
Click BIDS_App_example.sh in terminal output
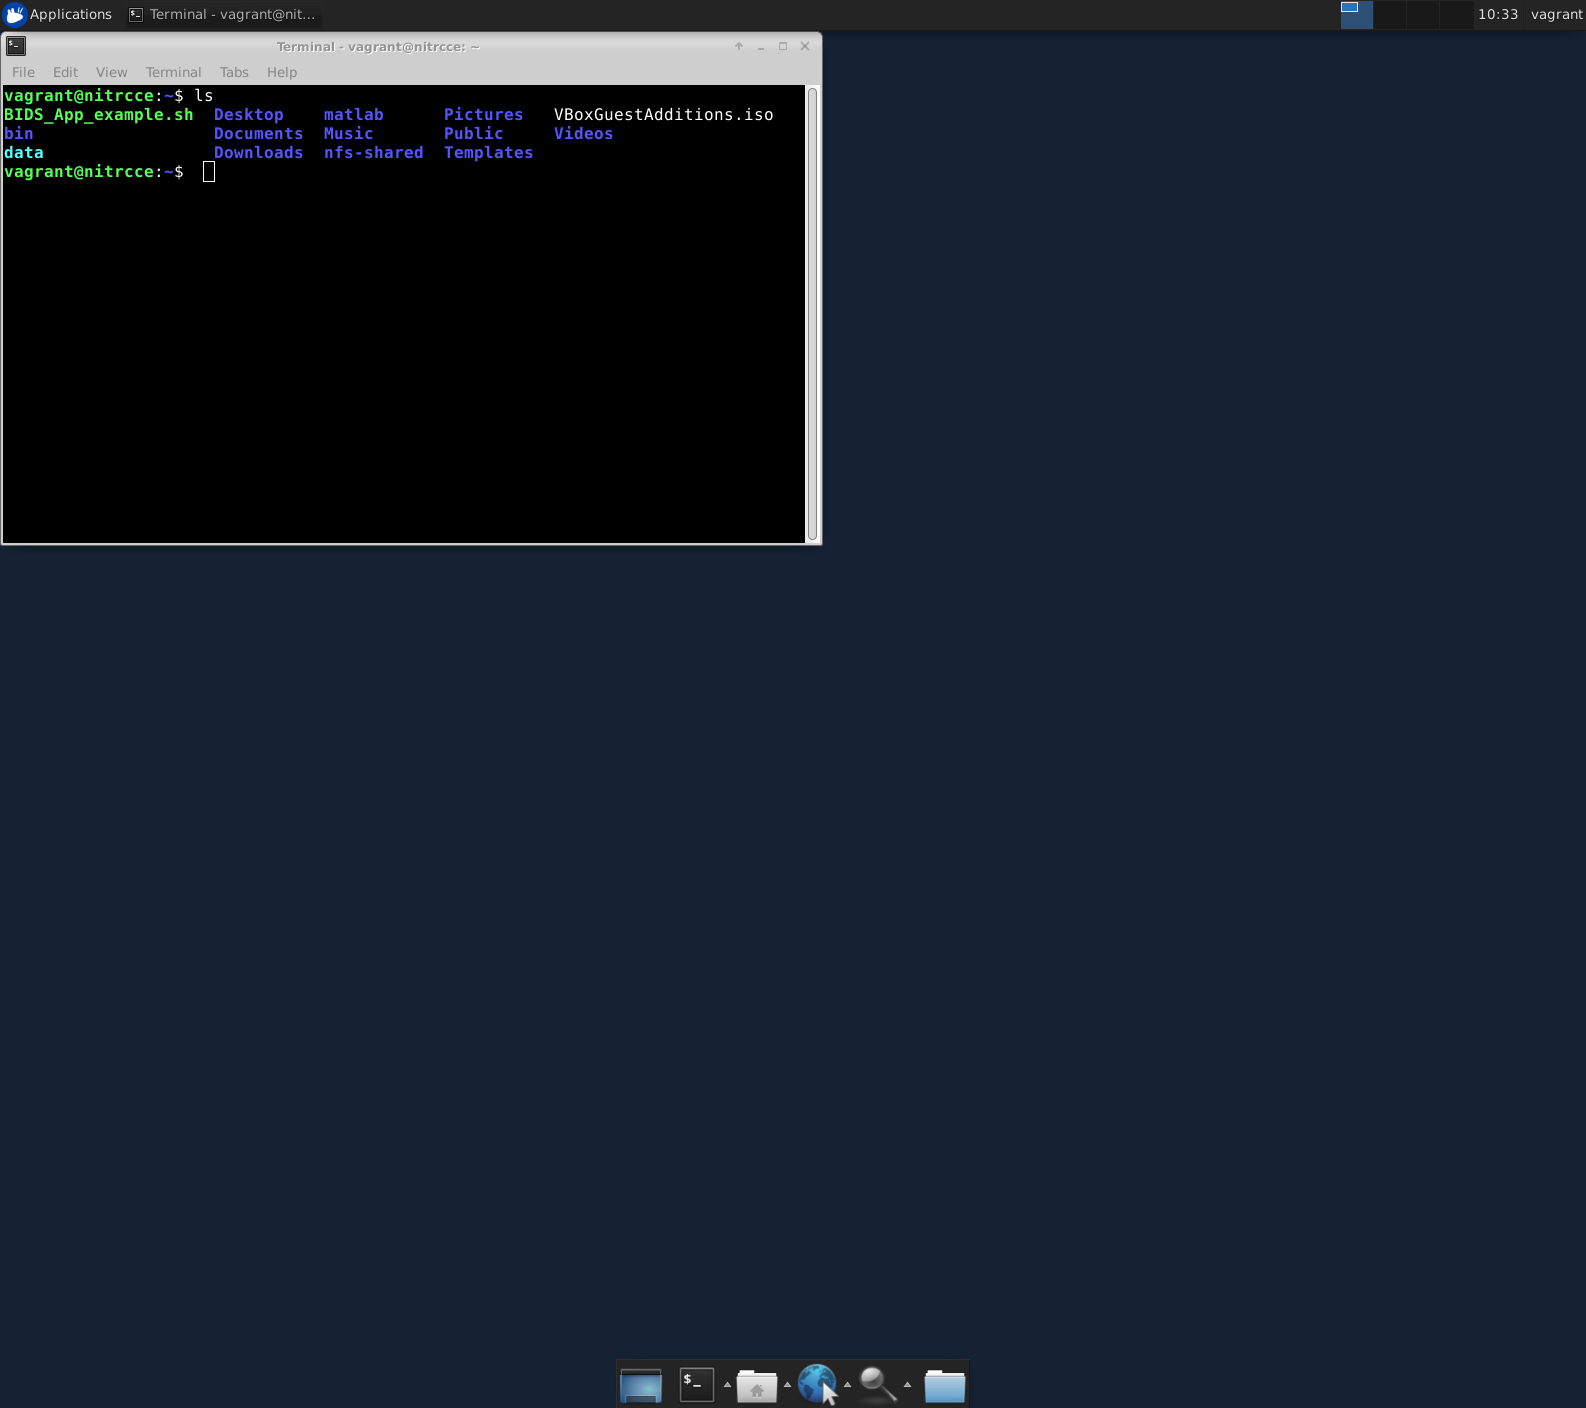[99, 115]
